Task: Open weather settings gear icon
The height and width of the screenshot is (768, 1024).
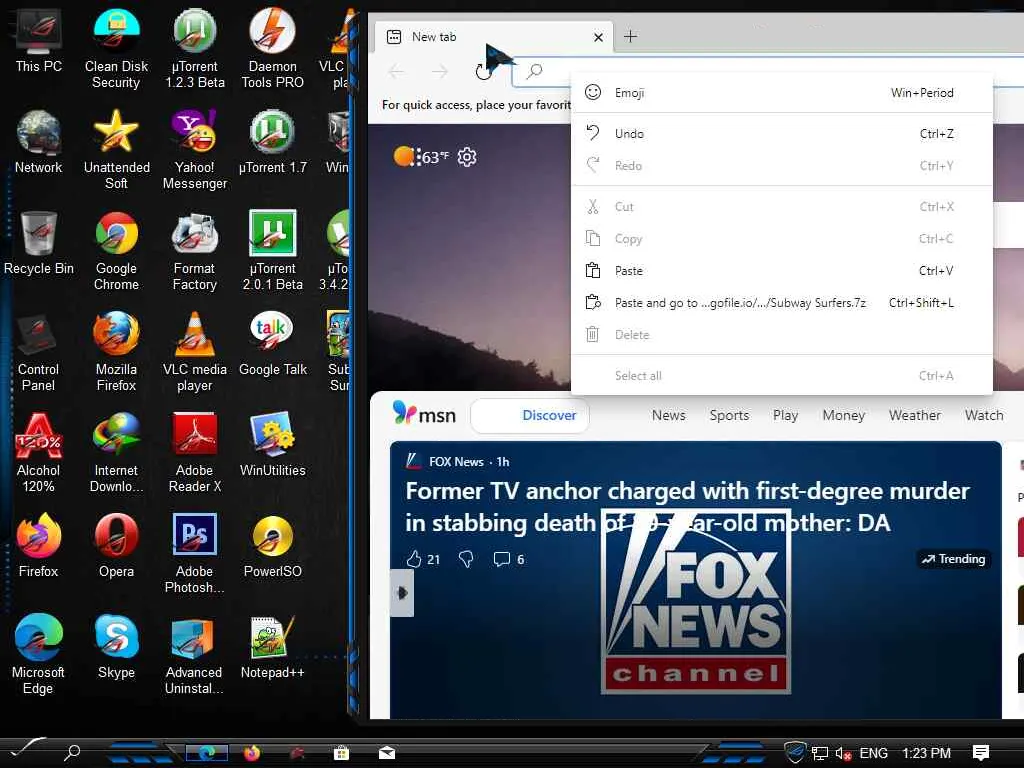Action: (467, 157)
